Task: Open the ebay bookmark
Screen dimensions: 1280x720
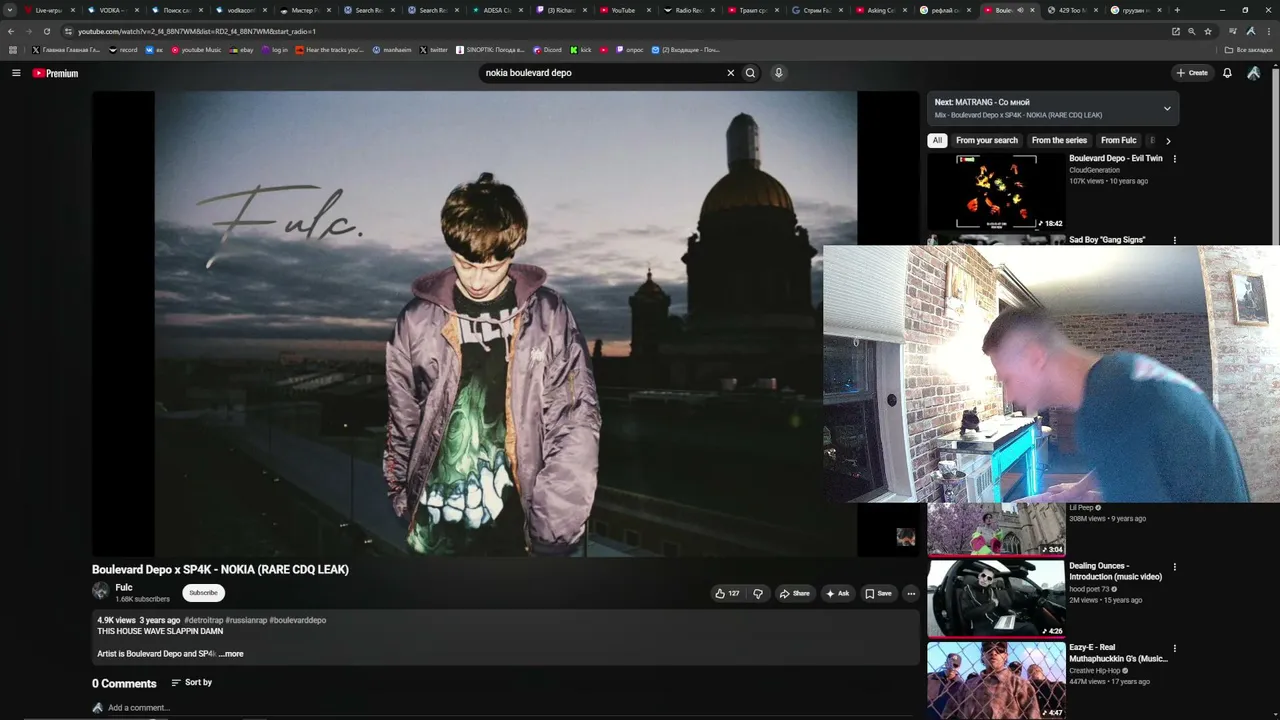Action: 241,49
